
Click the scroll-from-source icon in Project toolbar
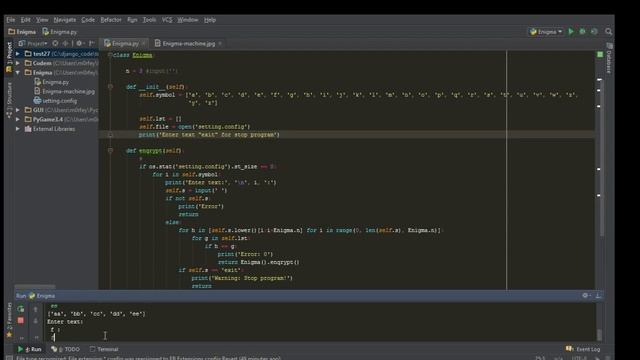tap(56, 43)
